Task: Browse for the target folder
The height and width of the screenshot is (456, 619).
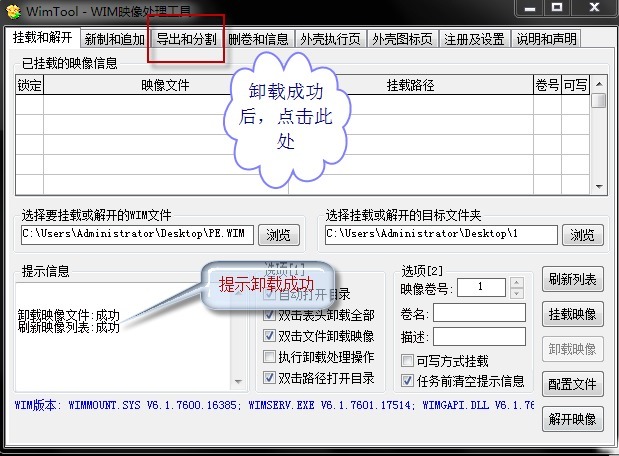Action: [x=583, y=235]
